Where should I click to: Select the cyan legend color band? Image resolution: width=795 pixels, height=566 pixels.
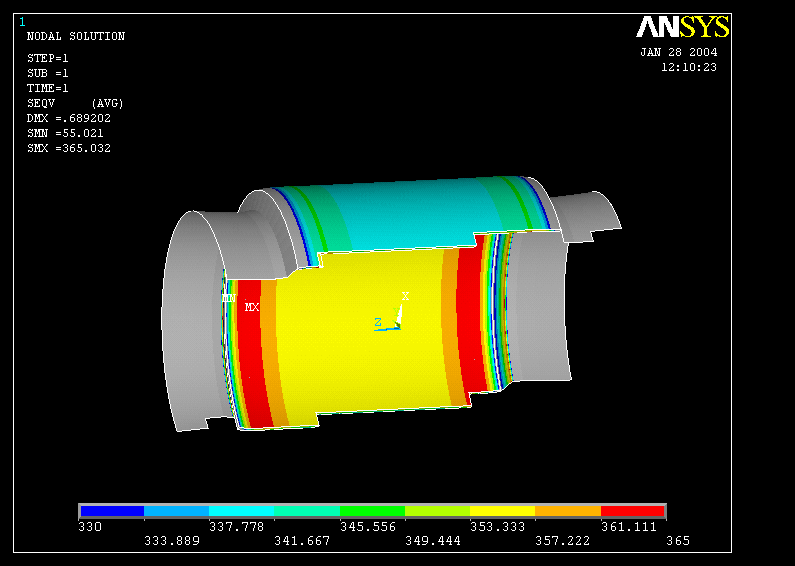pyautogui.click(x=241, y=511)
